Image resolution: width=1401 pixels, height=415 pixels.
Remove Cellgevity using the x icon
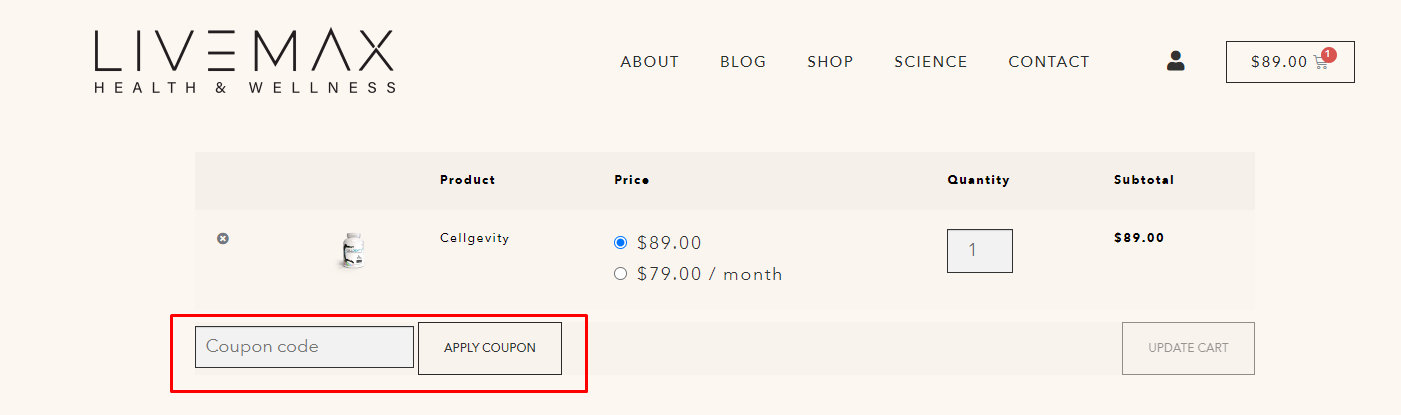[223, 238]
